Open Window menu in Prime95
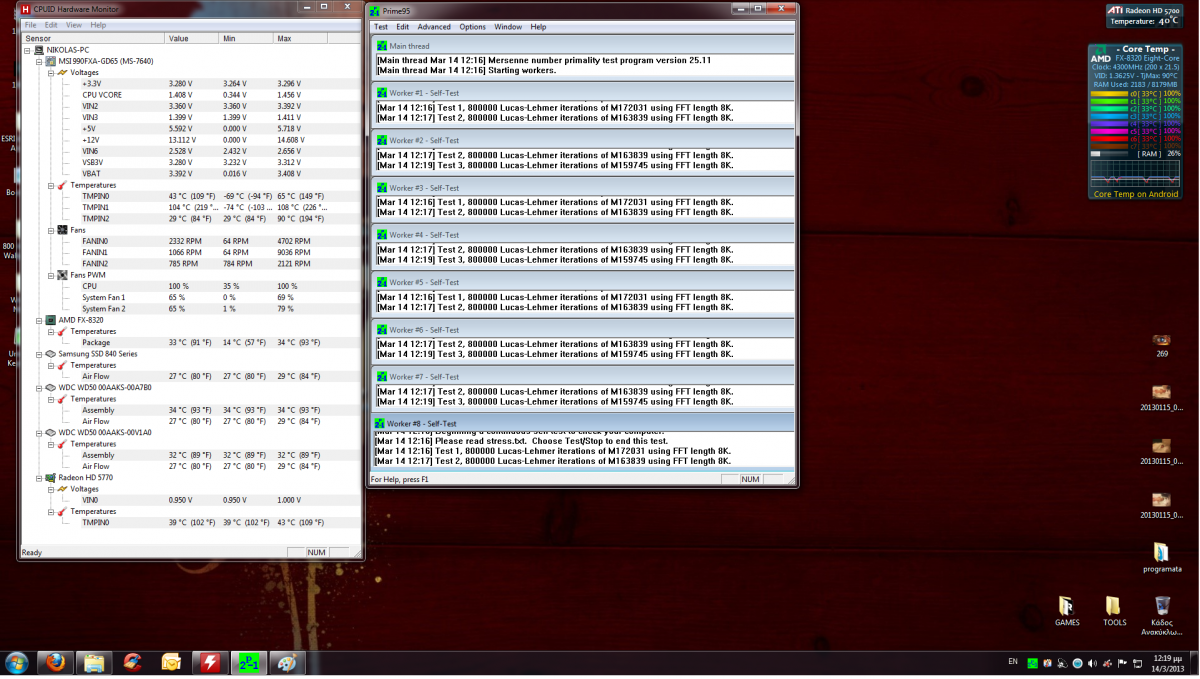The width and height of the screenshot is (1200, 679). click(x=508, y=27)
